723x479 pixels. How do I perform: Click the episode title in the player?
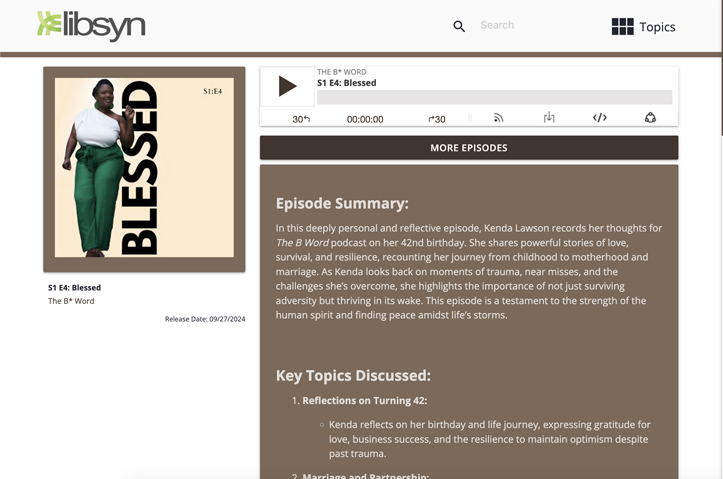click(346, 83)
